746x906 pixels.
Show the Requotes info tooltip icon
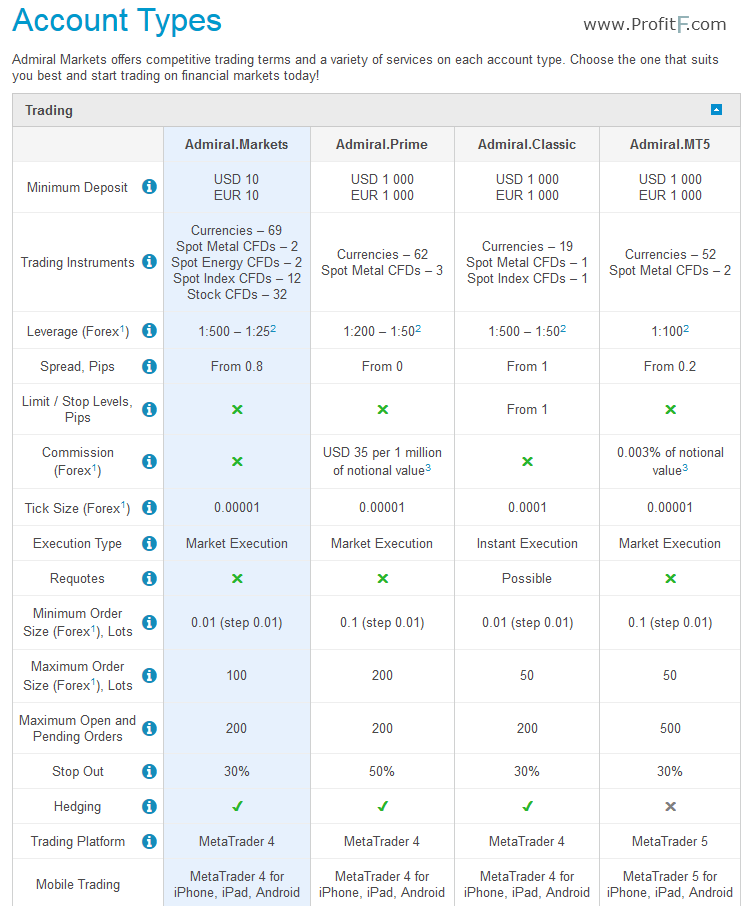pos(149,578)
